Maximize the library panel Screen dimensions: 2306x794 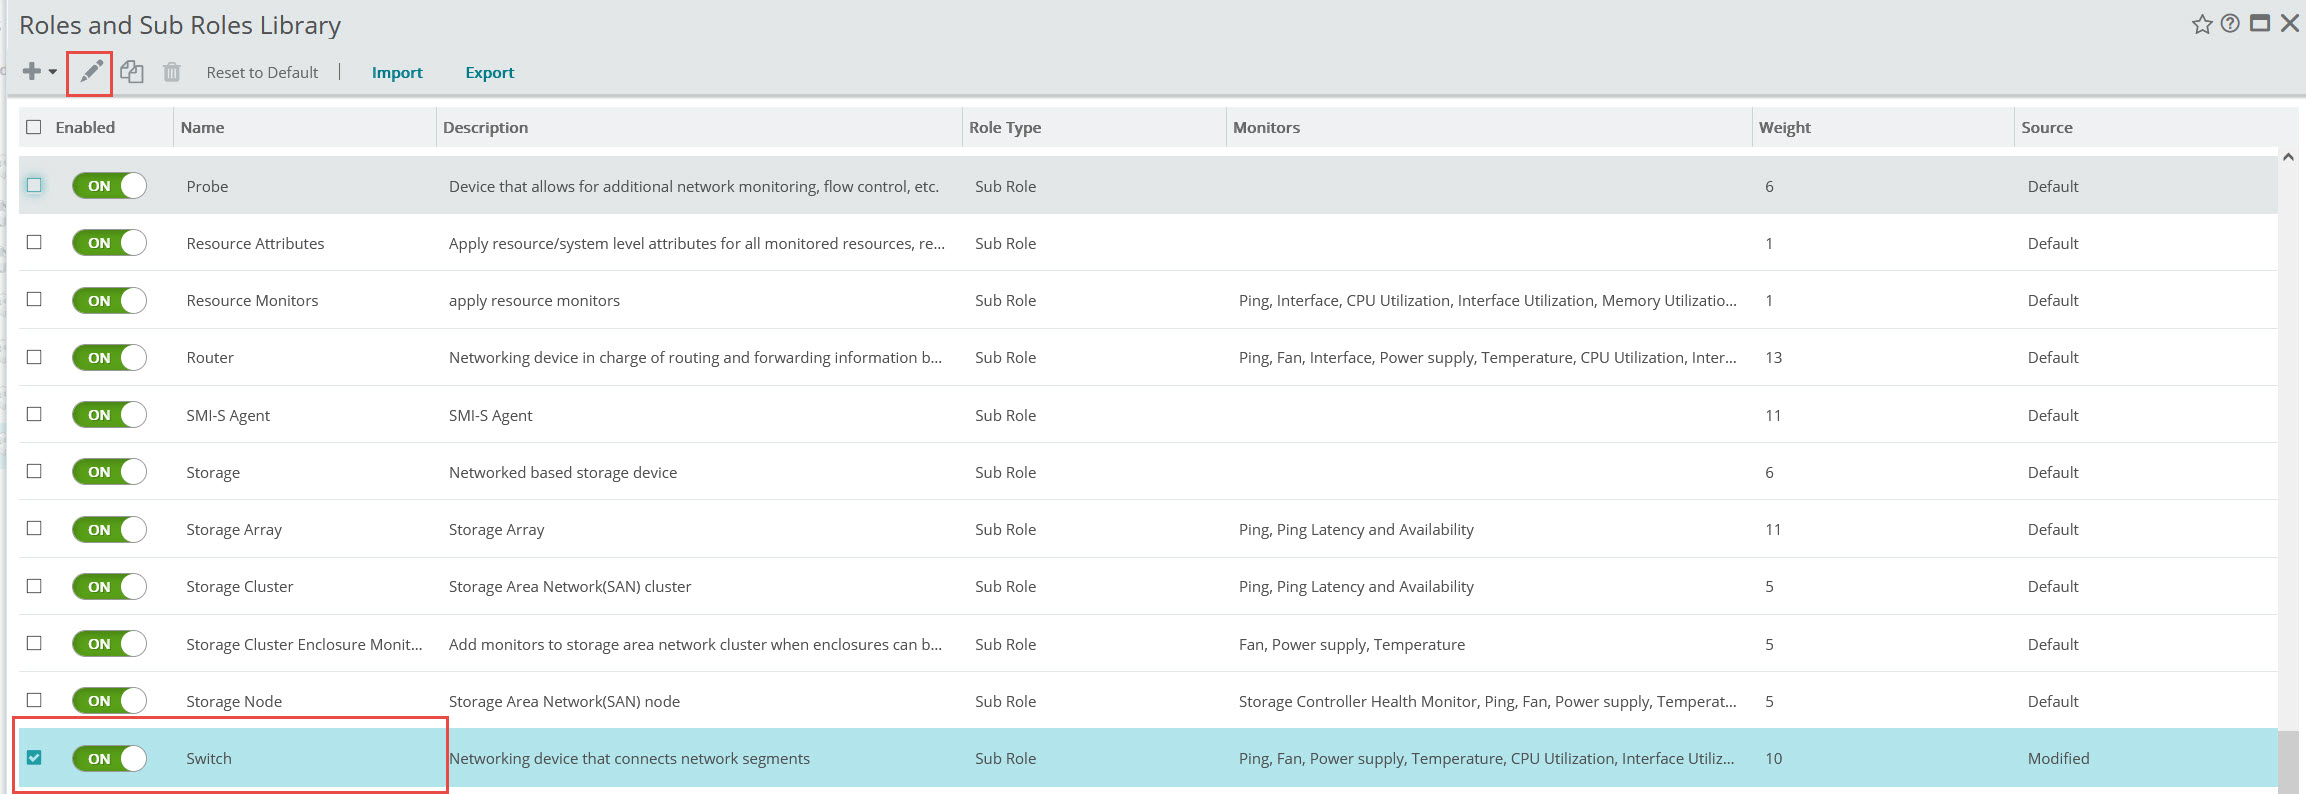[x=2260, y=23]
